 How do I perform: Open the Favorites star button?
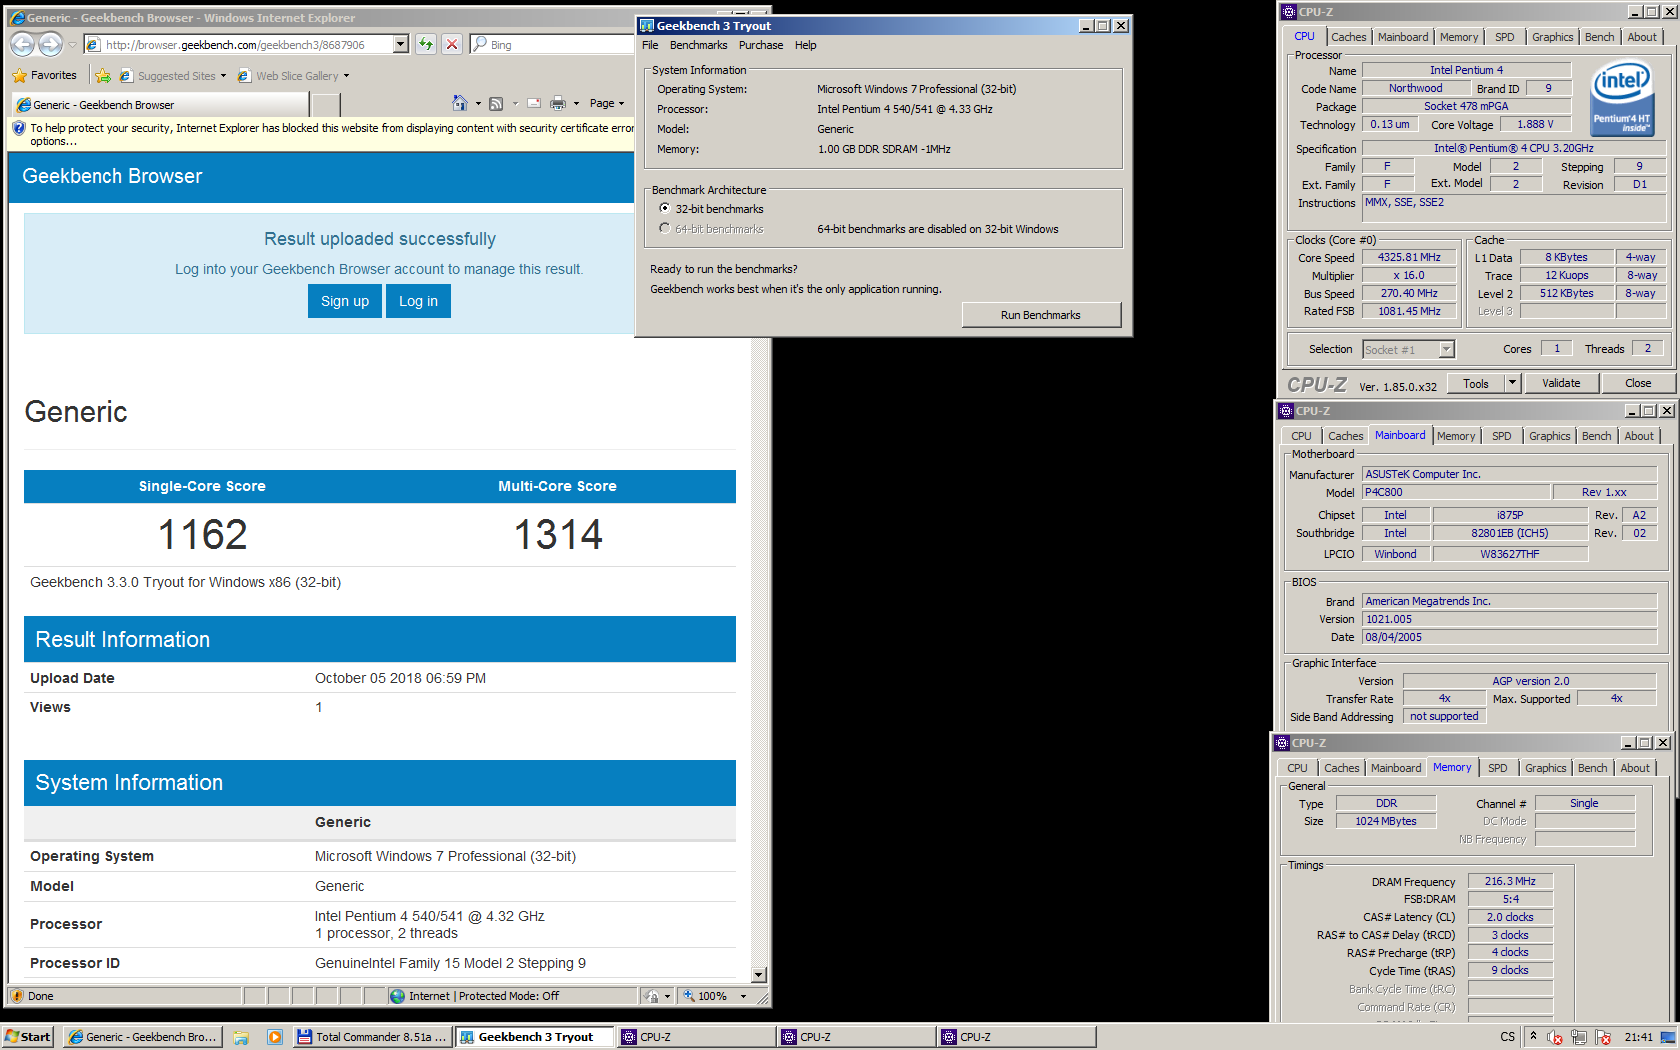44,75
